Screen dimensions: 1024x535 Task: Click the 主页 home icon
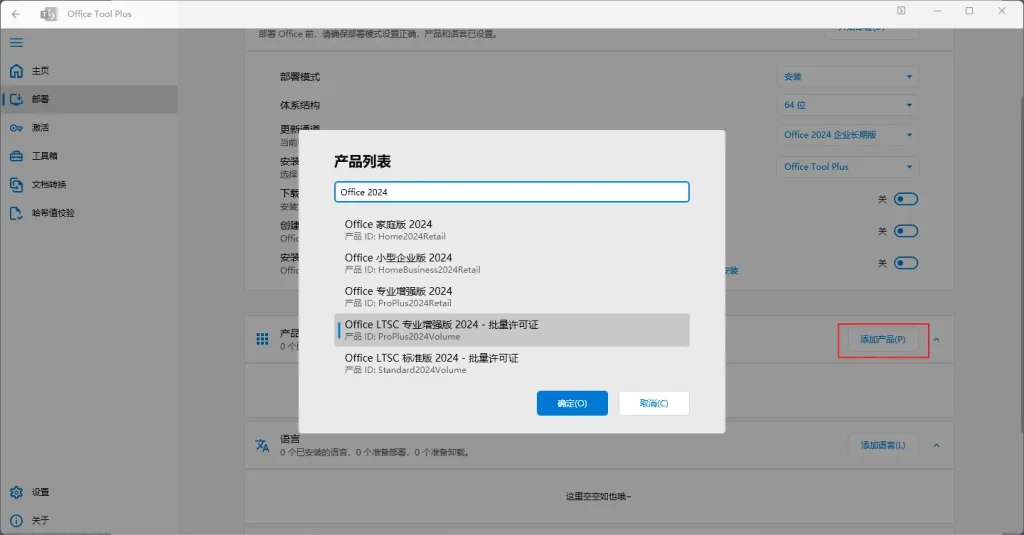16,71
